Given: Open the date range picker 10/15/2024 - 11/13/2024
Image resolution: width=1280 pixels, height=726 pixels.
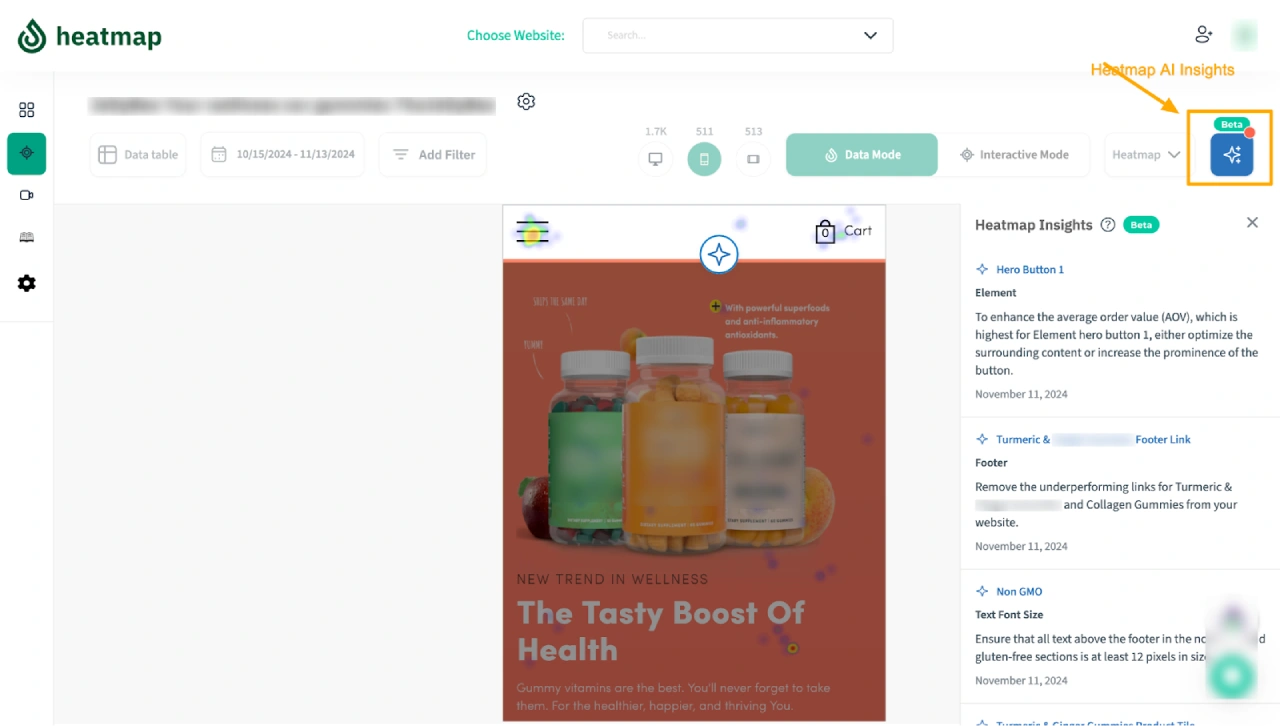Looking at the screenshot, I should pos(282,155).
